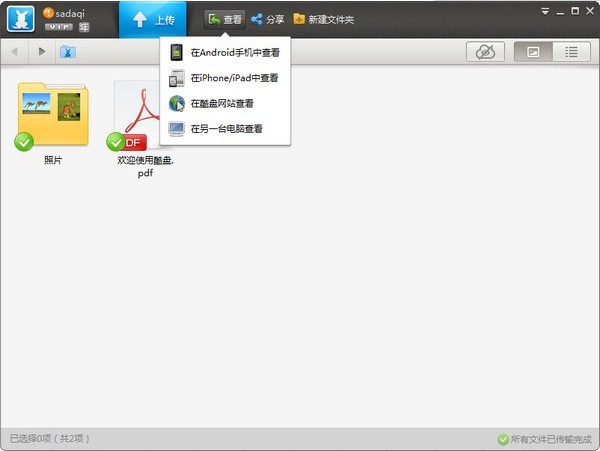Choose 在另一台电脑查看 from the menu
The width and height of the screenshot is (600, 451).
pyautogui.click(x=225, y=128)
